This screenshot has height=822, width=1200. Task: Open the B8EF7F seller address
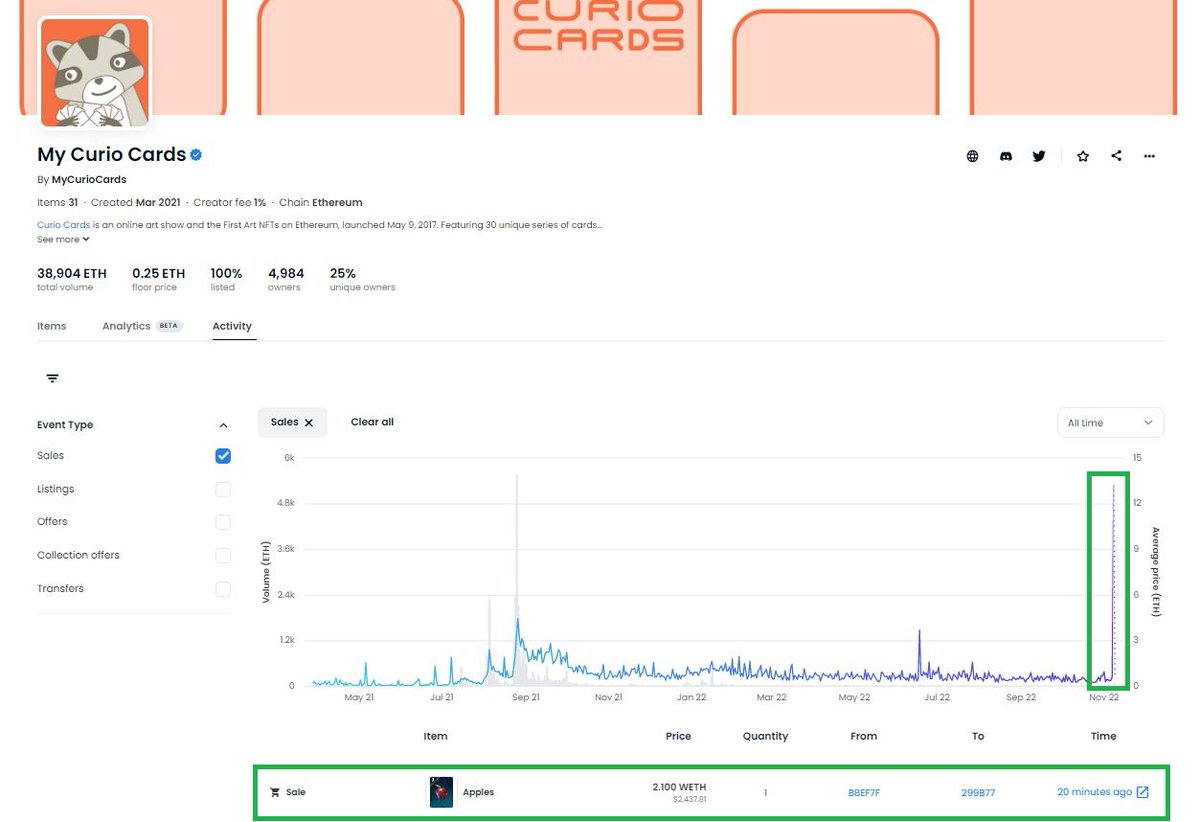[864, 793]
